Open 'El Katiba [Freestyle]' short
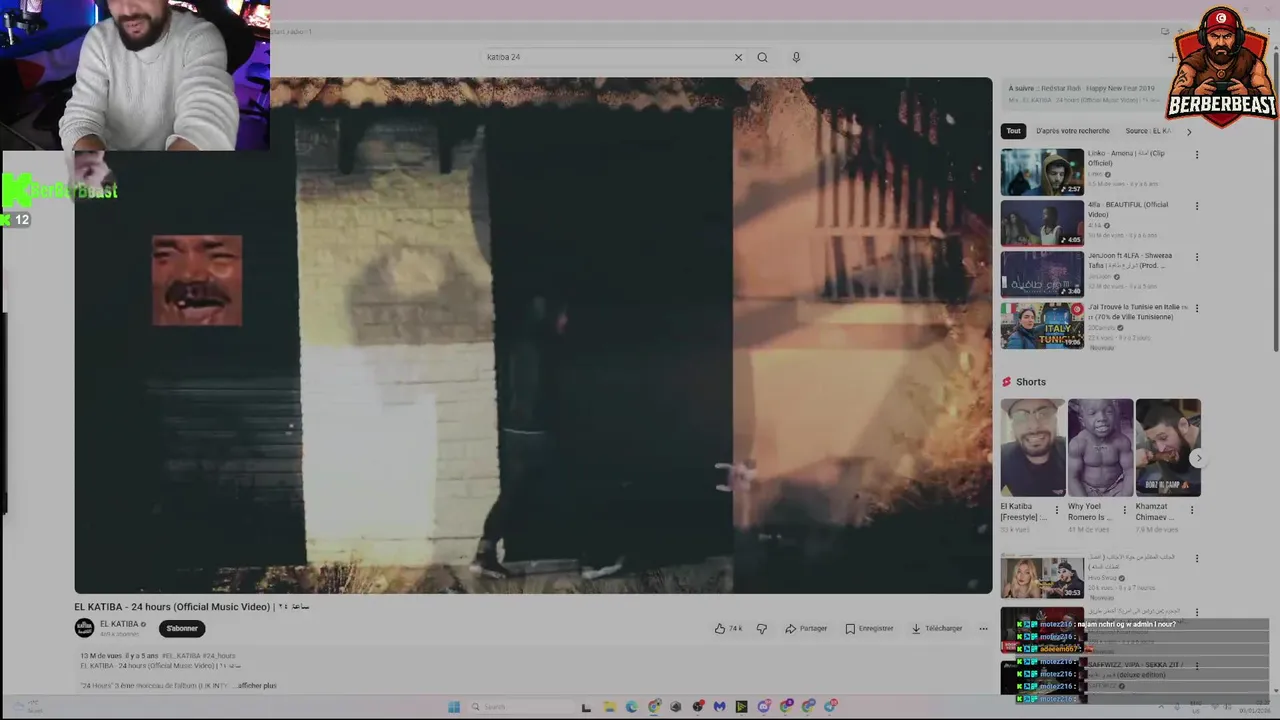Viewport: 1280px width, 720px height. click(x=1033, y=448)
